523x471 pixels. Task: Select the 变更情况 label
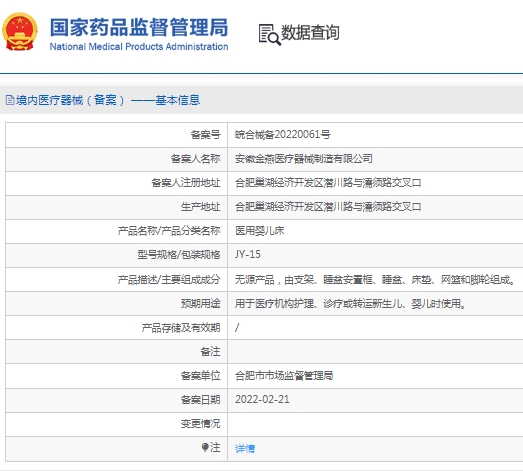[x=200, y=424]
